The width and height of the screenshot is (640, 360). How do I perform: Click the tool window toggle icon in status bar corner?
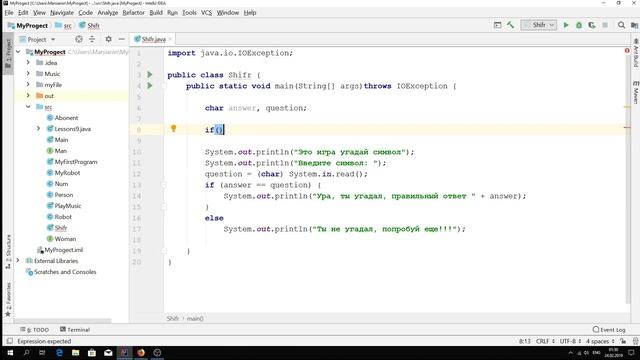(x=9, y=341)
